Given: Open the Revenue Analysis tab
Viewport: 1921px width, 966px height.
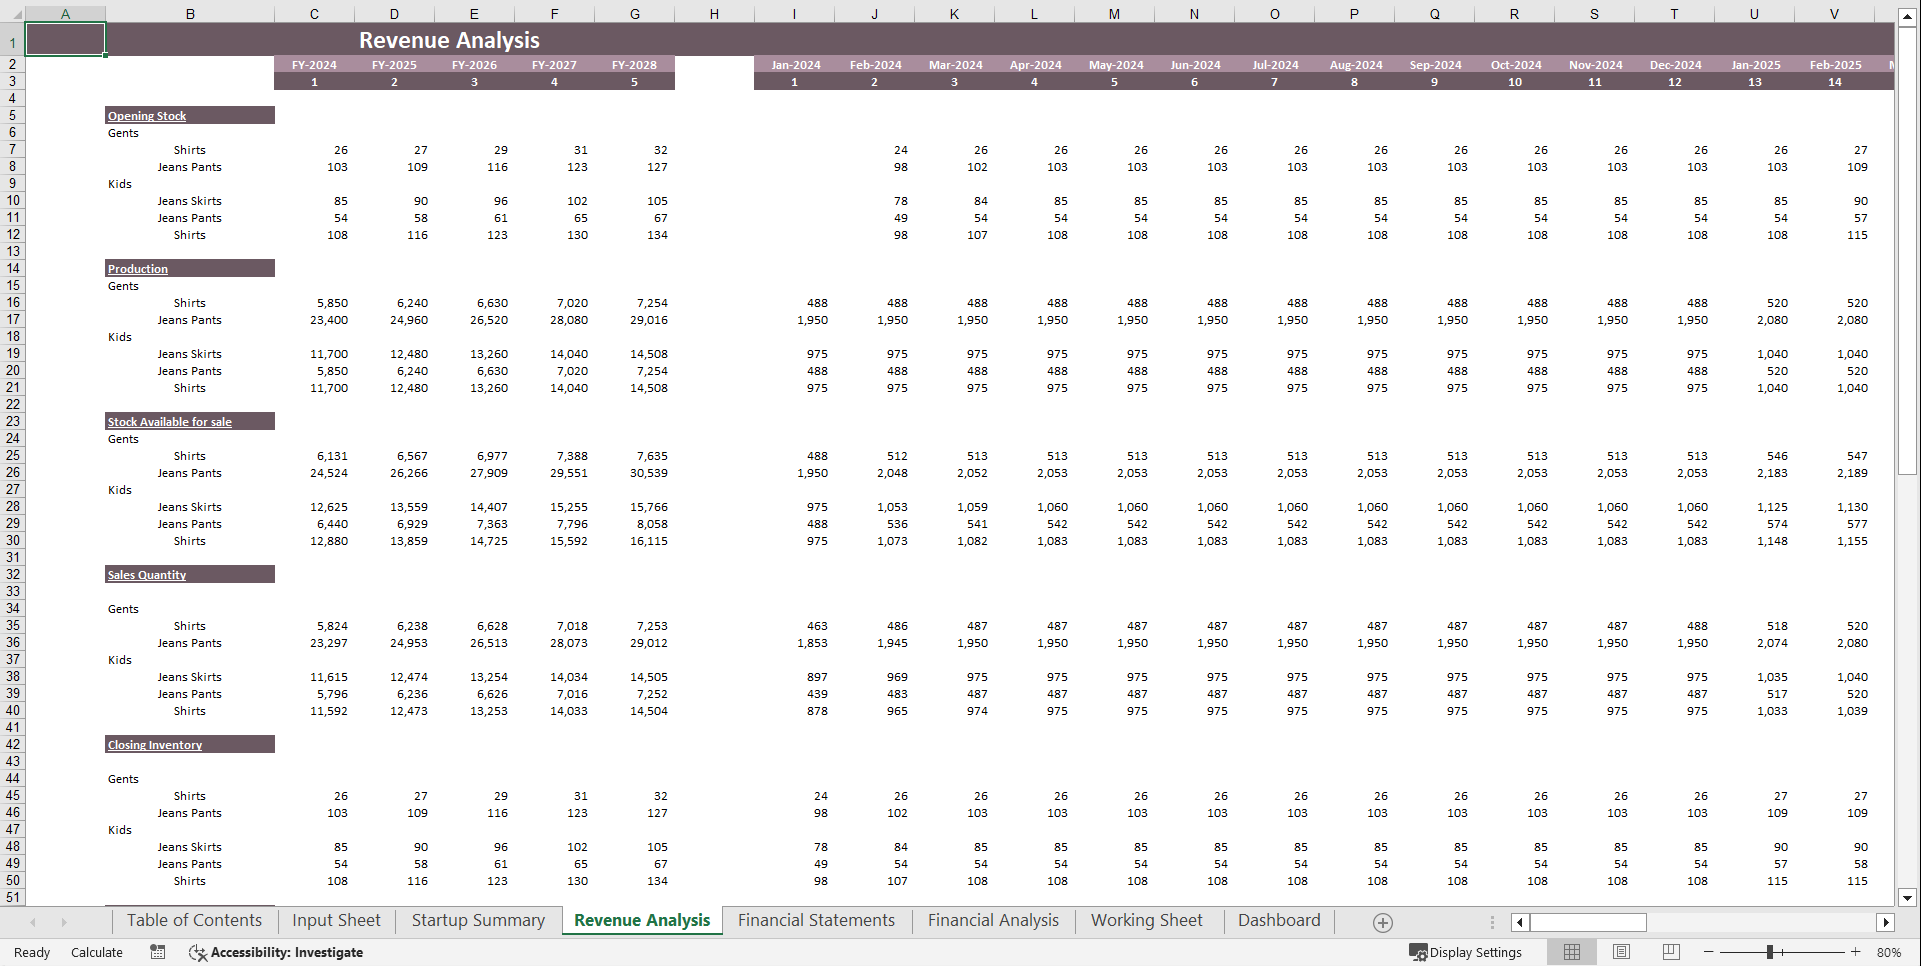Looking at the screenshot, I should (641, 920).
